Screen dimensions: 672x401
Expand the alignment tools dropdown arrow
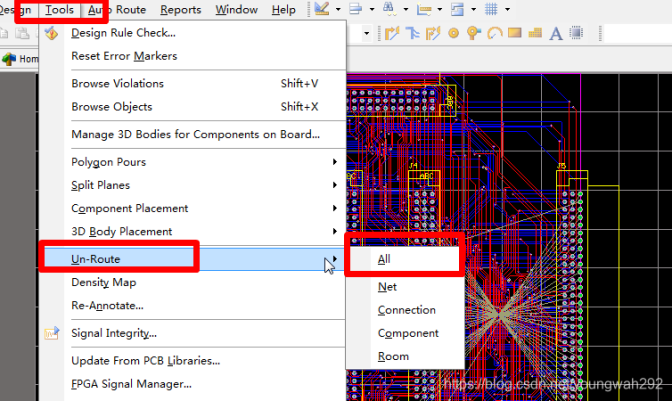[440, 10]
